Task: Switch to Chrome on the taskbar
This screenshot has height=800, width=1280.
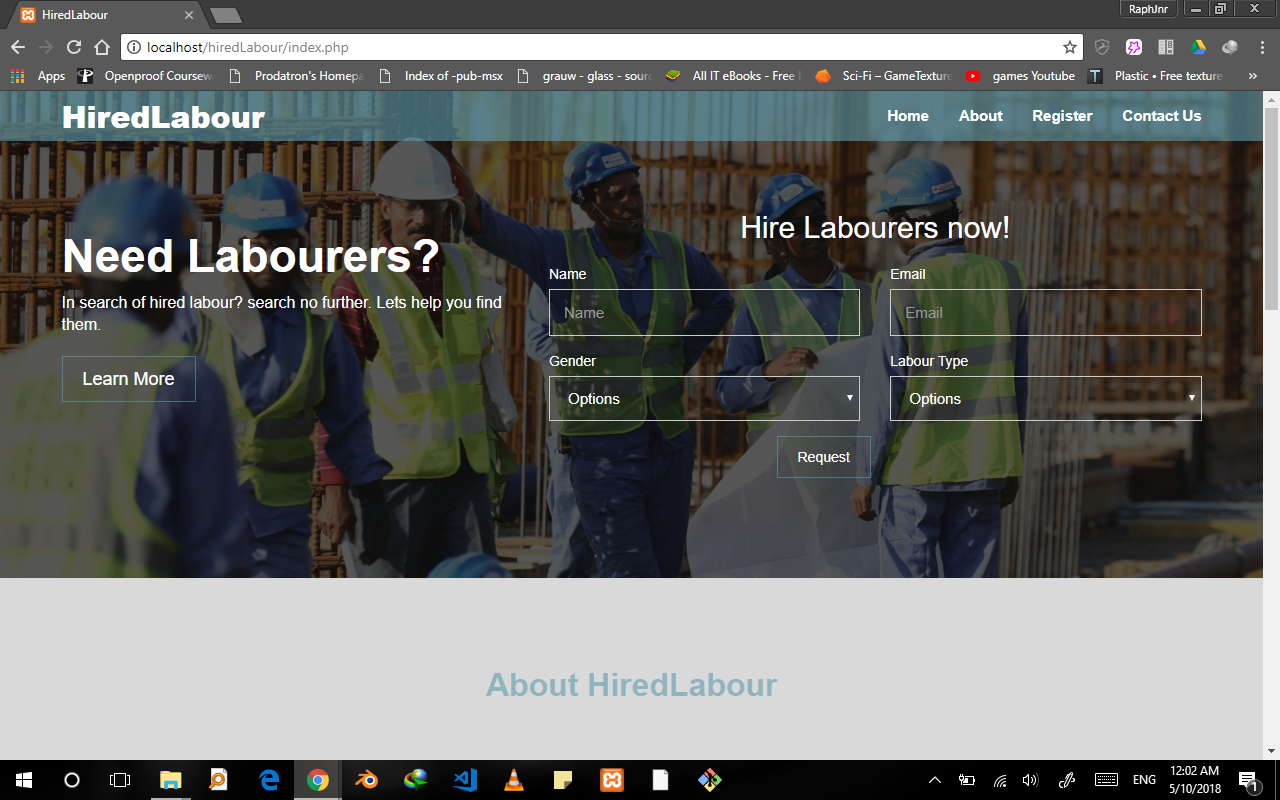Action: (318, 780)
